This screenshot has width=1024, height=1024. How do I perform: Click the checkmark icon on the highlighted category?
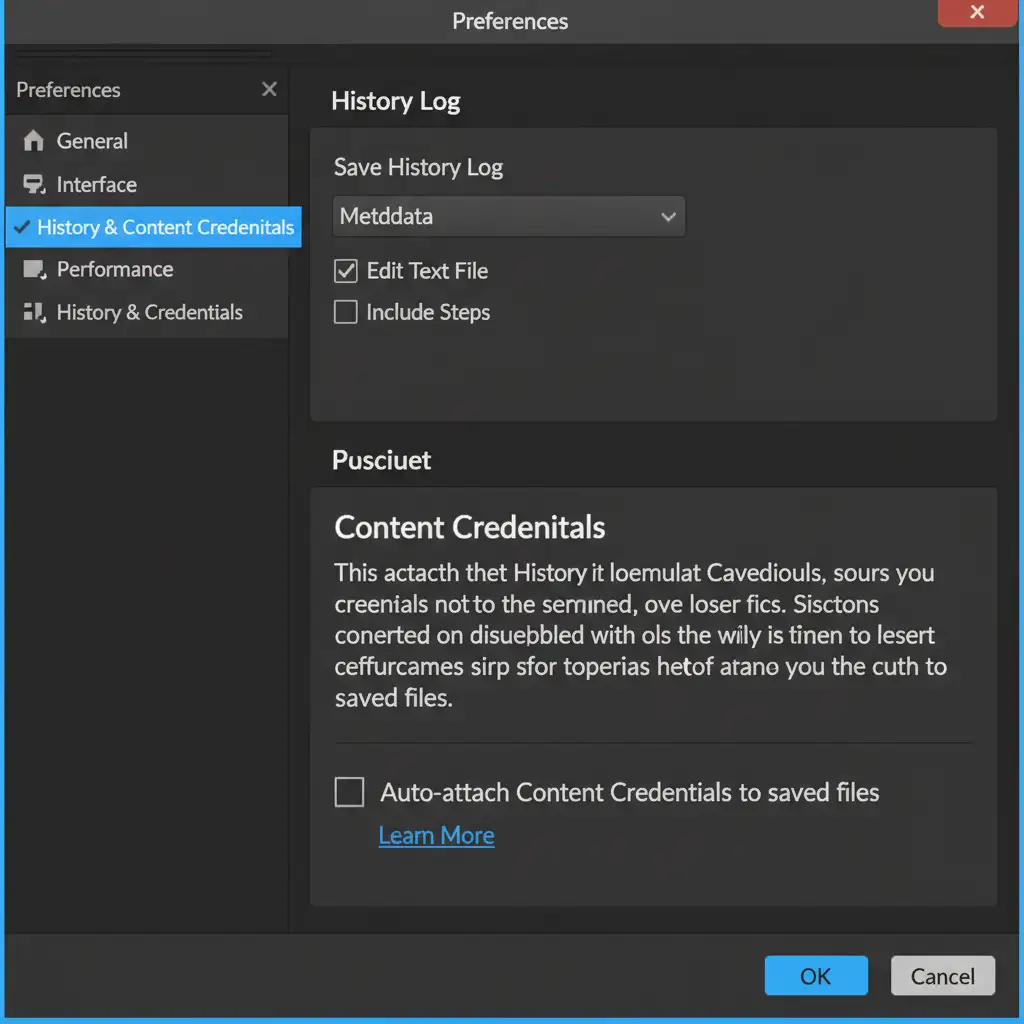click(x=20, y=227)
